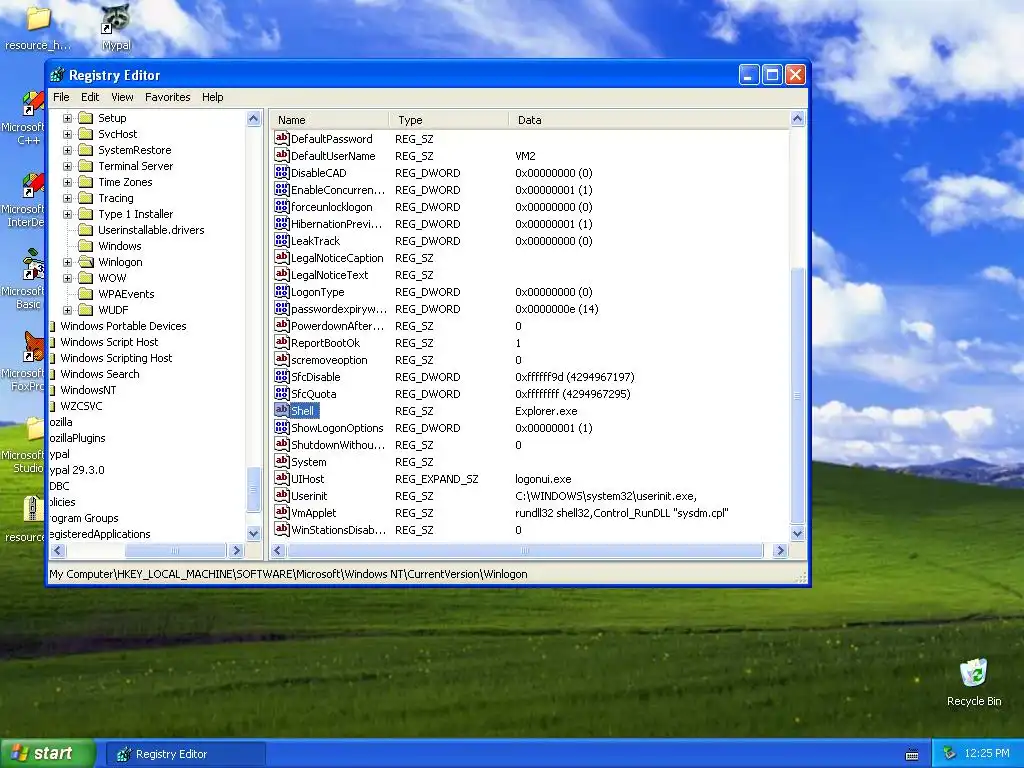
Task: Click the Registry Editor title bar icon
Action: 57,75
